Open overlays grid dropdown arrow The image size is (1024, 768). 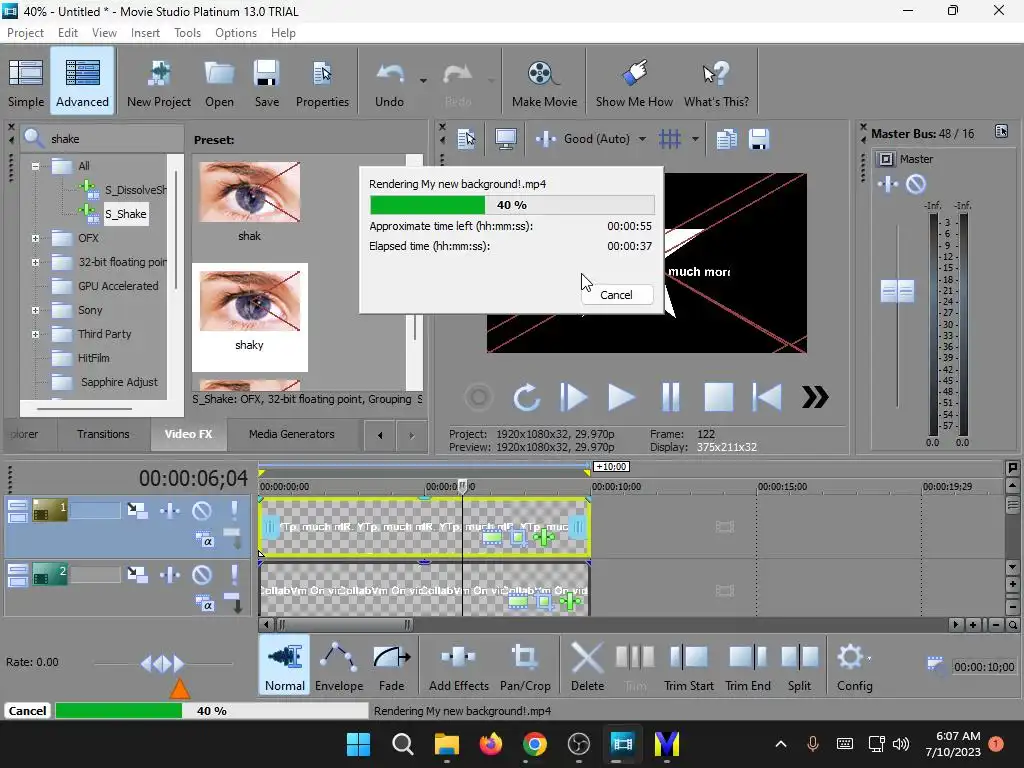695,138
